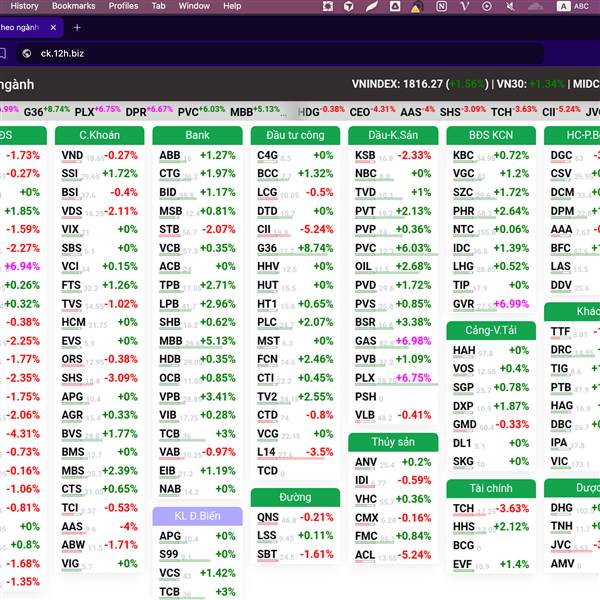Open the Window menu

[194, 6]
